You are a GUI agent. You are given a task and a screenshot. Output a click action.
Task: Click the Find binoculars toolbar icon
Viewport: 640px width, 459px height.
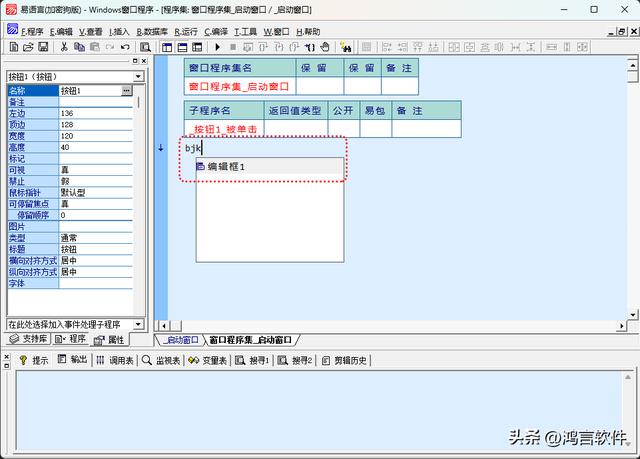pos(345,47)
